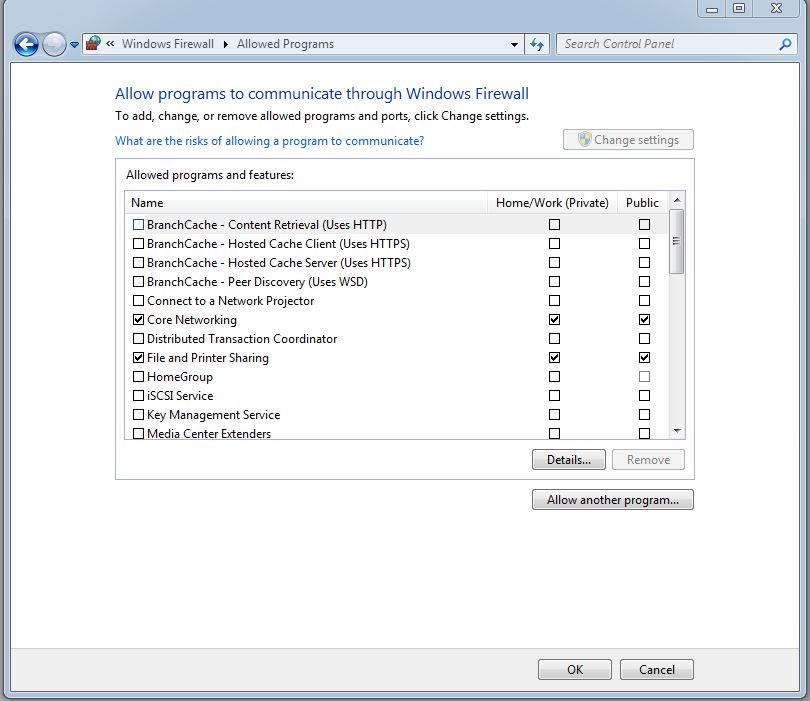Toggle BranchCache Hosted Cache Client name checkbox
This screenshot has width=810, height=701.
point(138,244)
